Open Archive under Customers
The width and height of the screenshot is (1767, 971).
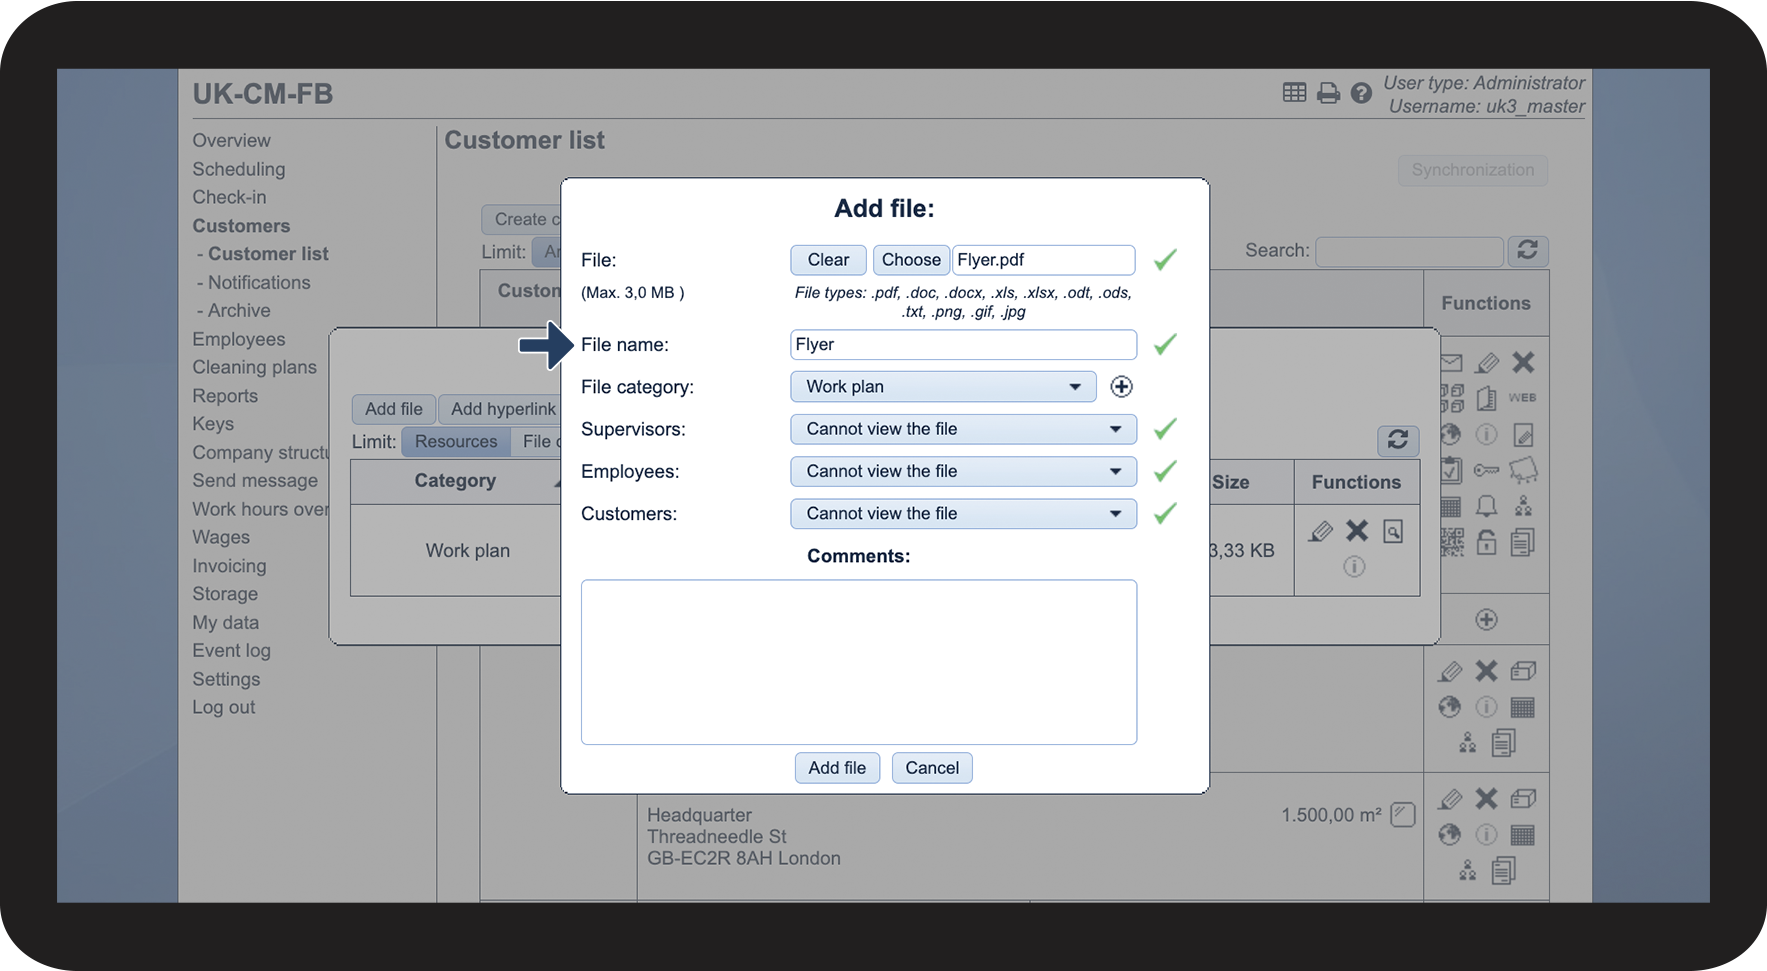pos(239,311)
